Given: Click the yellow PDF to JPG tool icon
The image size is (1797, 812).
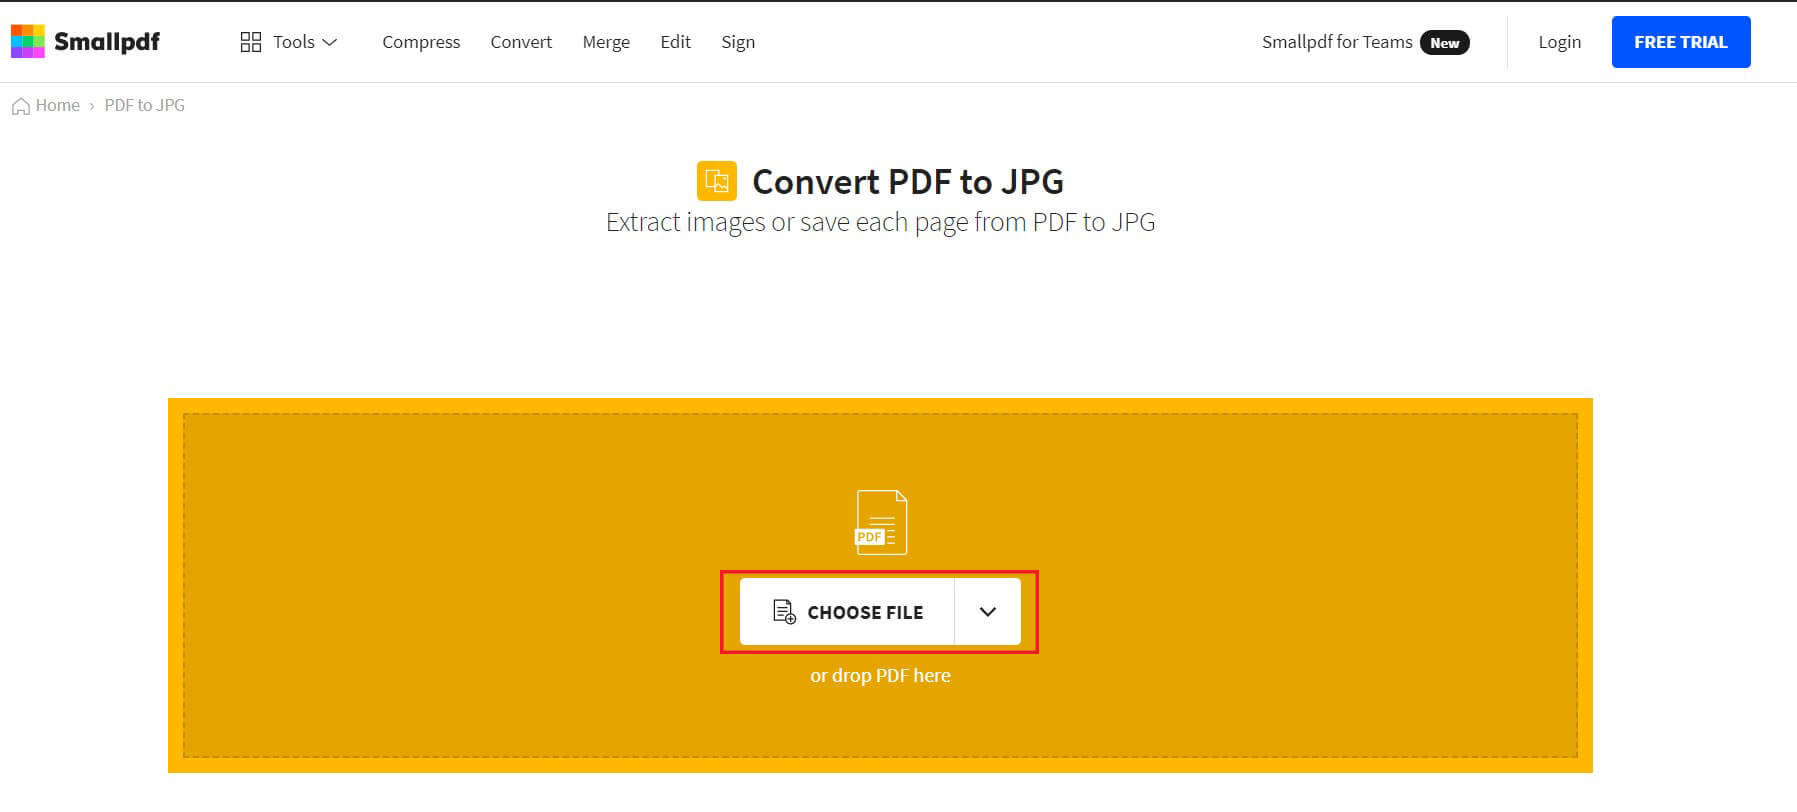Looking at the screenshot, I should [x=717, y=181].
